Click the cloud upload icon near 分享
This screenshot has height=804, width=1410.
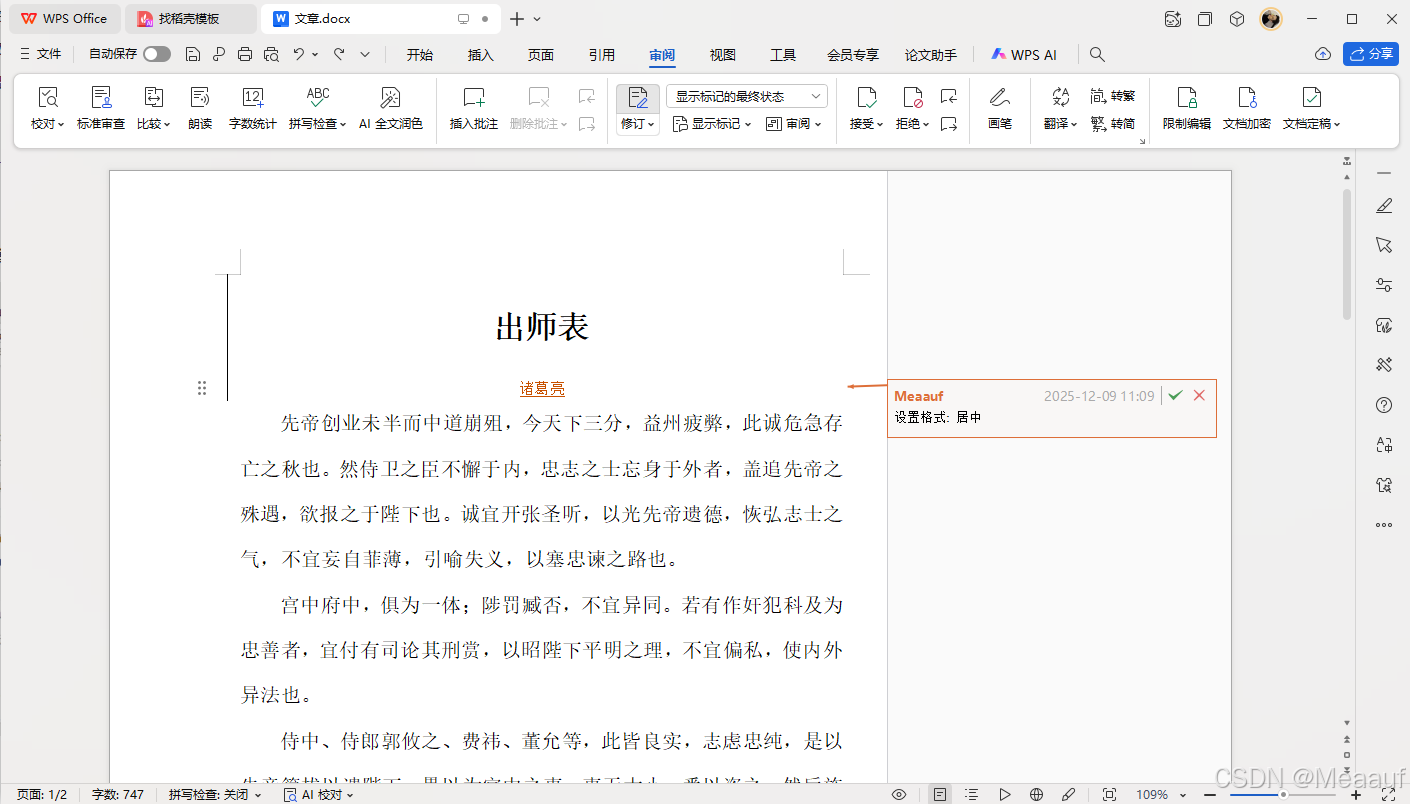pos(1323,54)
